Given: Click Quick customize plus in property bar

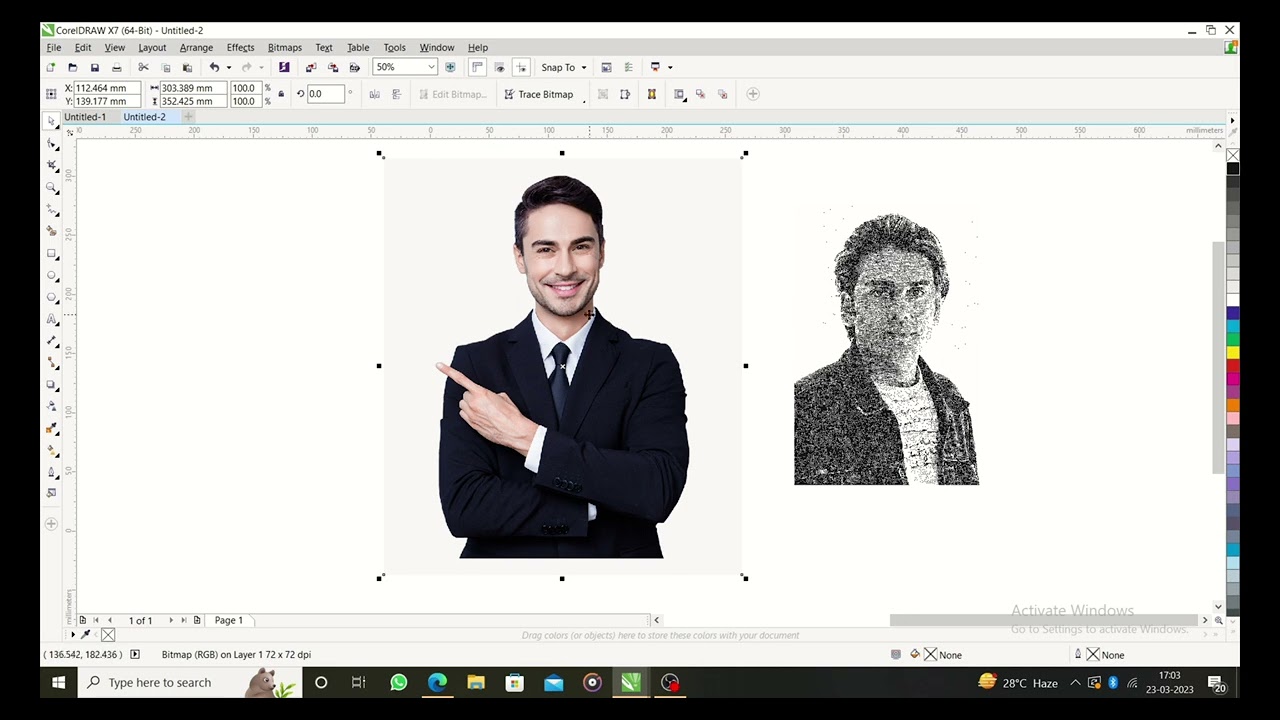Looking at the screenshot, I should pos(753,94).
